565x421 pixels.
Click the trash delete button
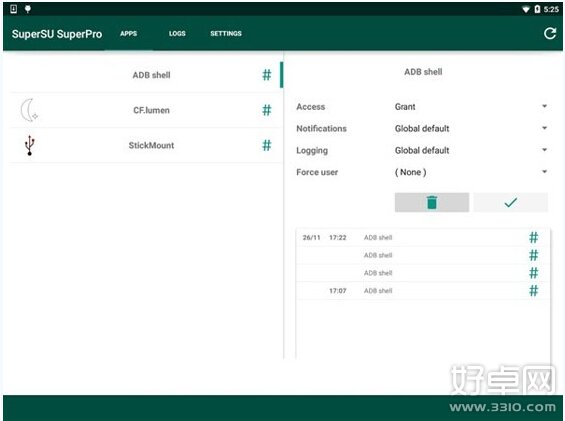coord(432,202)
